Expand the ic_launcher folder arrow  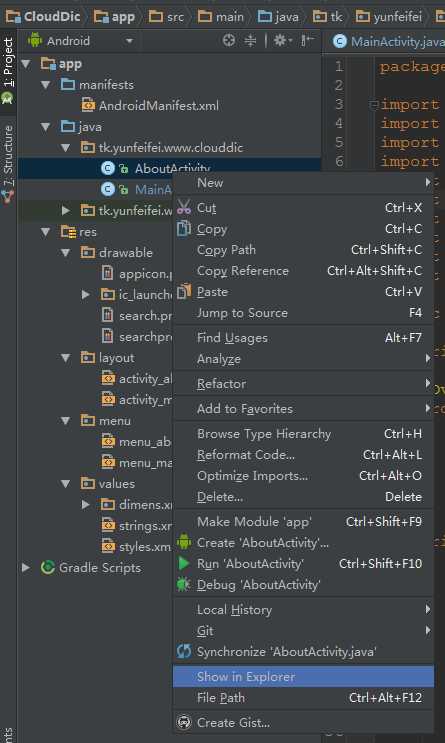tap(86, 294)
